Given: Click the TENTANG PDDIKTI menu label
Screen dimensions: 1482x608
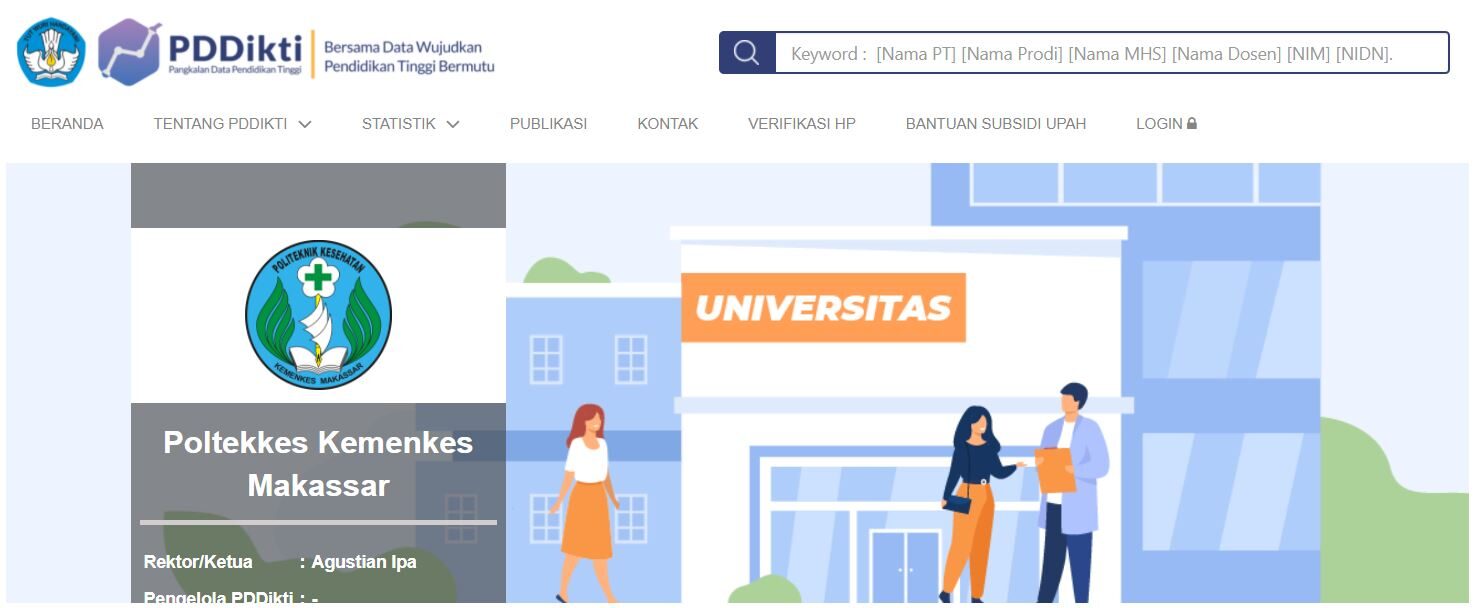Looking at the screenshot, I should point(220,124).
